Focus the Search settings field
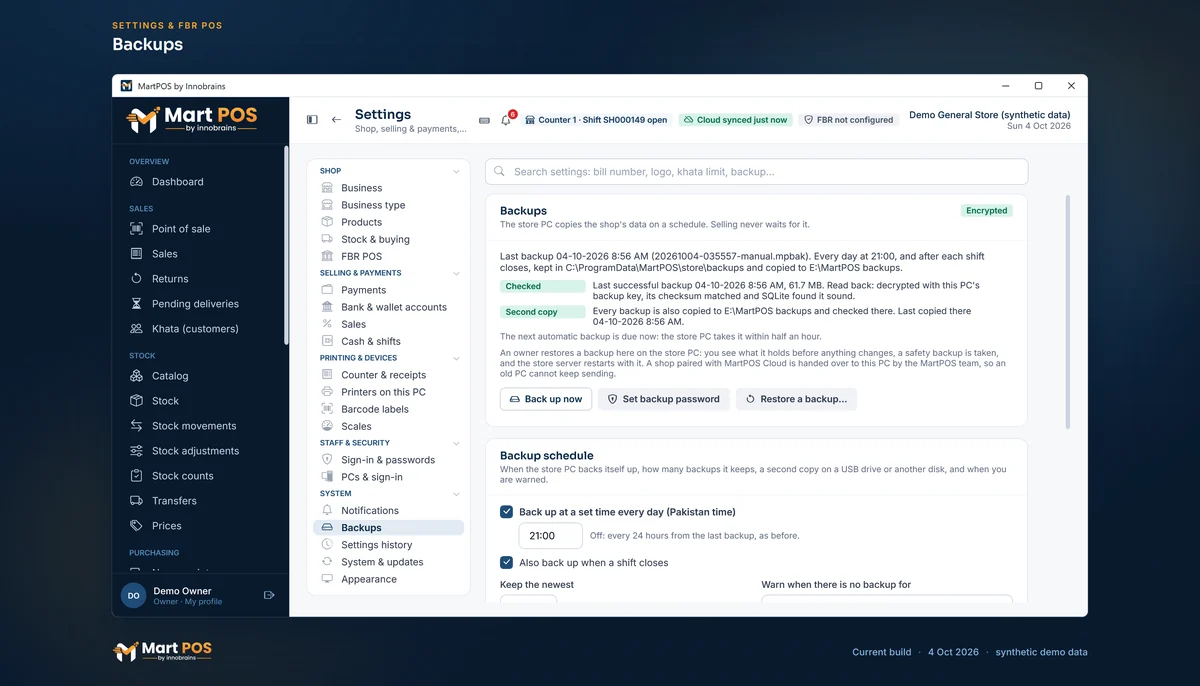This screenshot has height=686, width=1200. 756,172
